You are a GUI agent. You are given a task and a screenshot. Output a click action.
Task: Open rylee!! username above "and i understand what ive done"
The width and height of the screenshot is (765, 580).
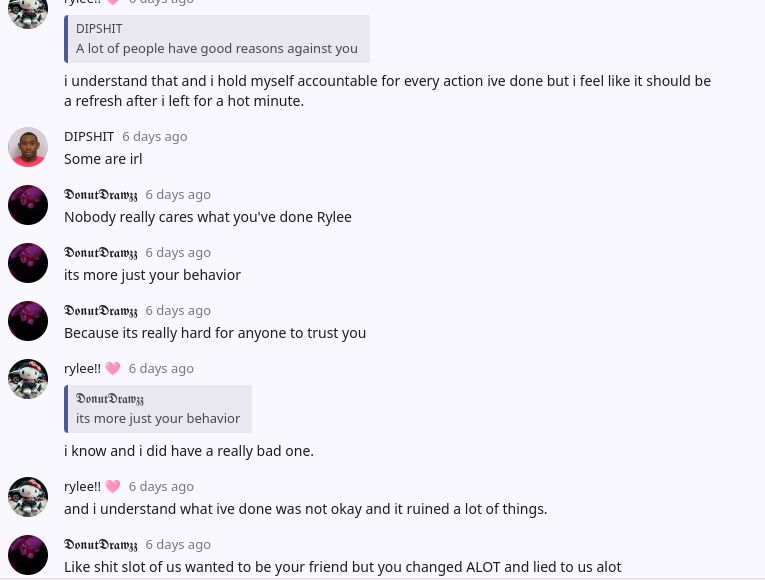coord(83,486)
